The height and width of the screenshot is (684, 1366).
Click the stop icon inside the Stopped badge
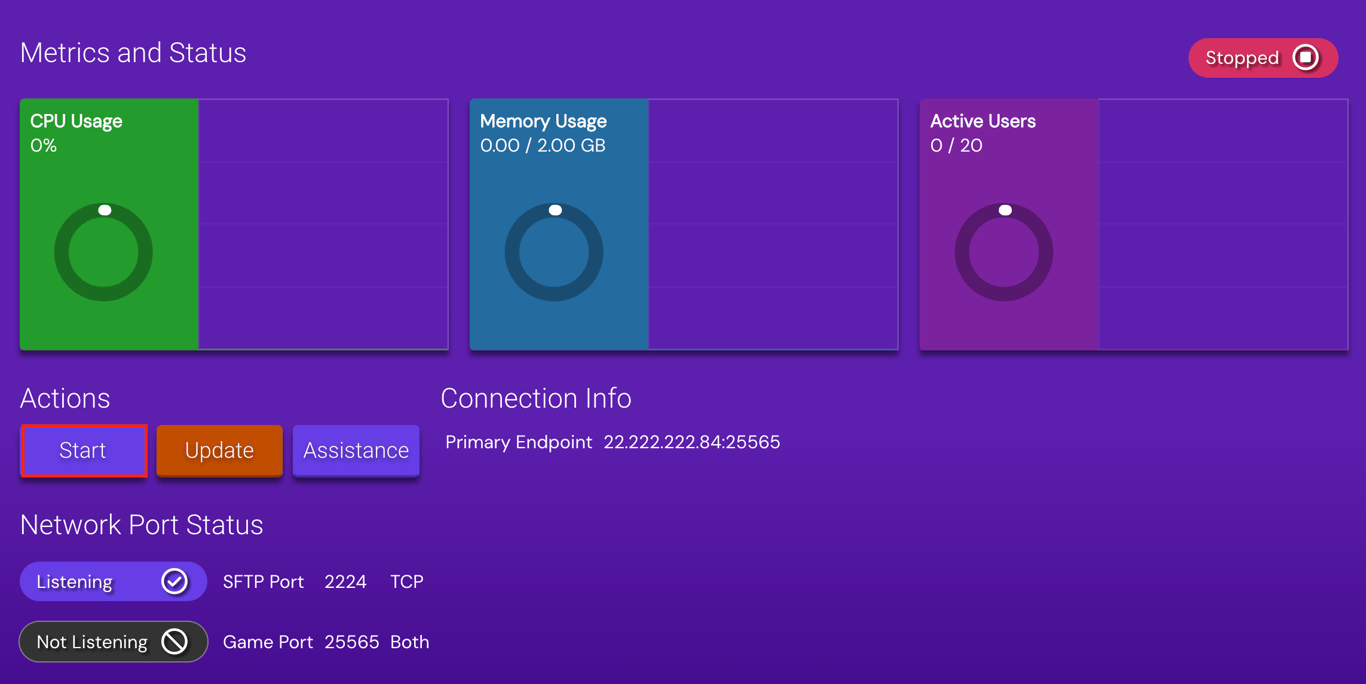(x=1306, y=57)
